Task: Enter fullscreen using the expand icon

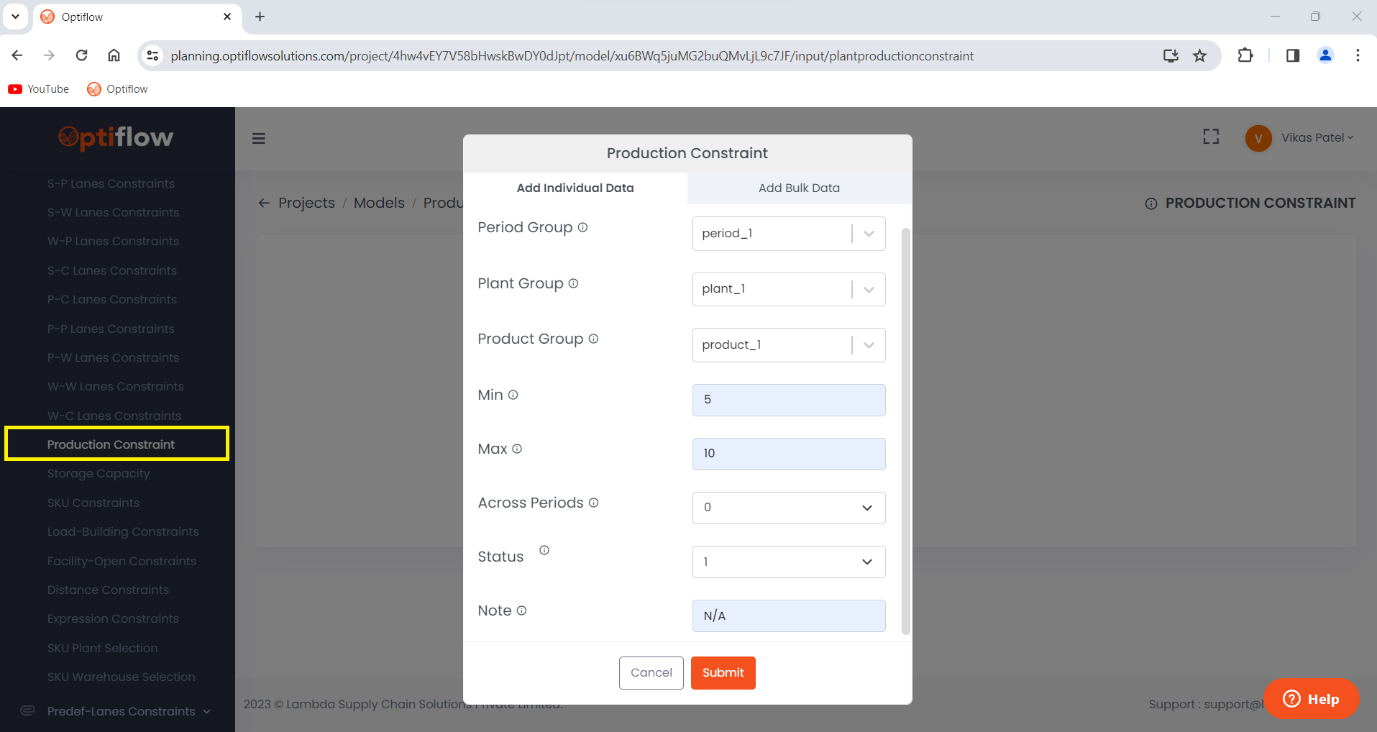Action: (1210, 136)
